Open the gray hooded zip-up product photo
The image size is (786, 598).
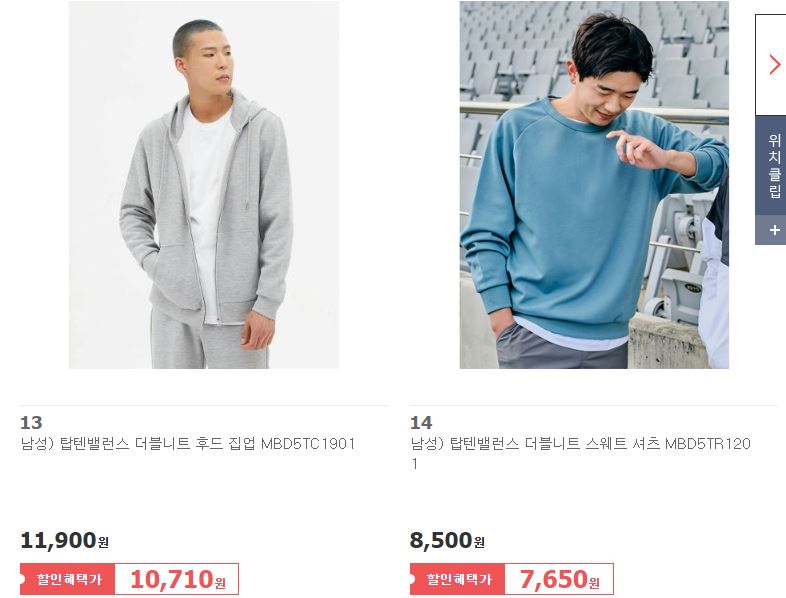(204, 184)
